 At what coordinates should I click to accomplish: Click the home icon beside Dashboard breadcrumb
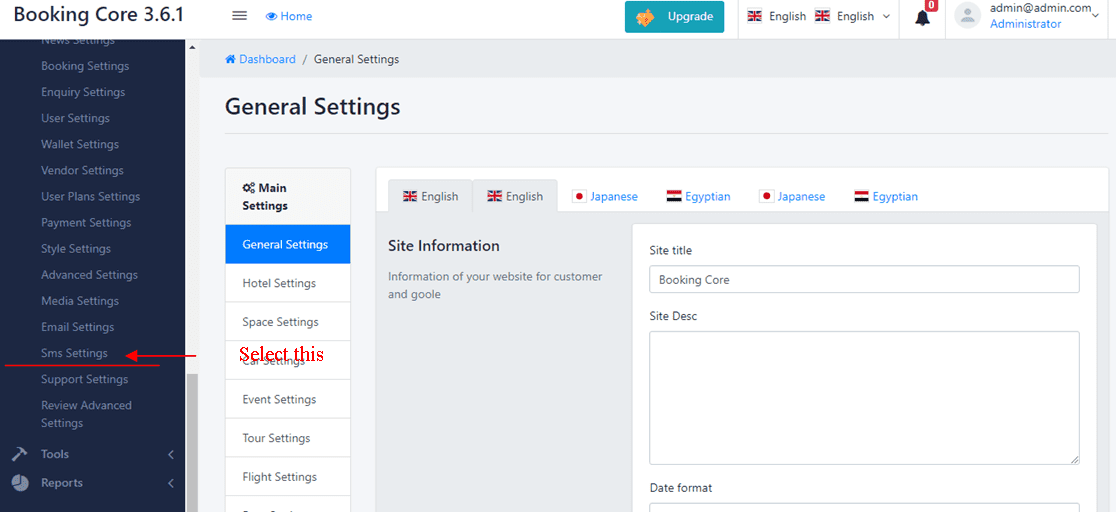coord(230,60)
